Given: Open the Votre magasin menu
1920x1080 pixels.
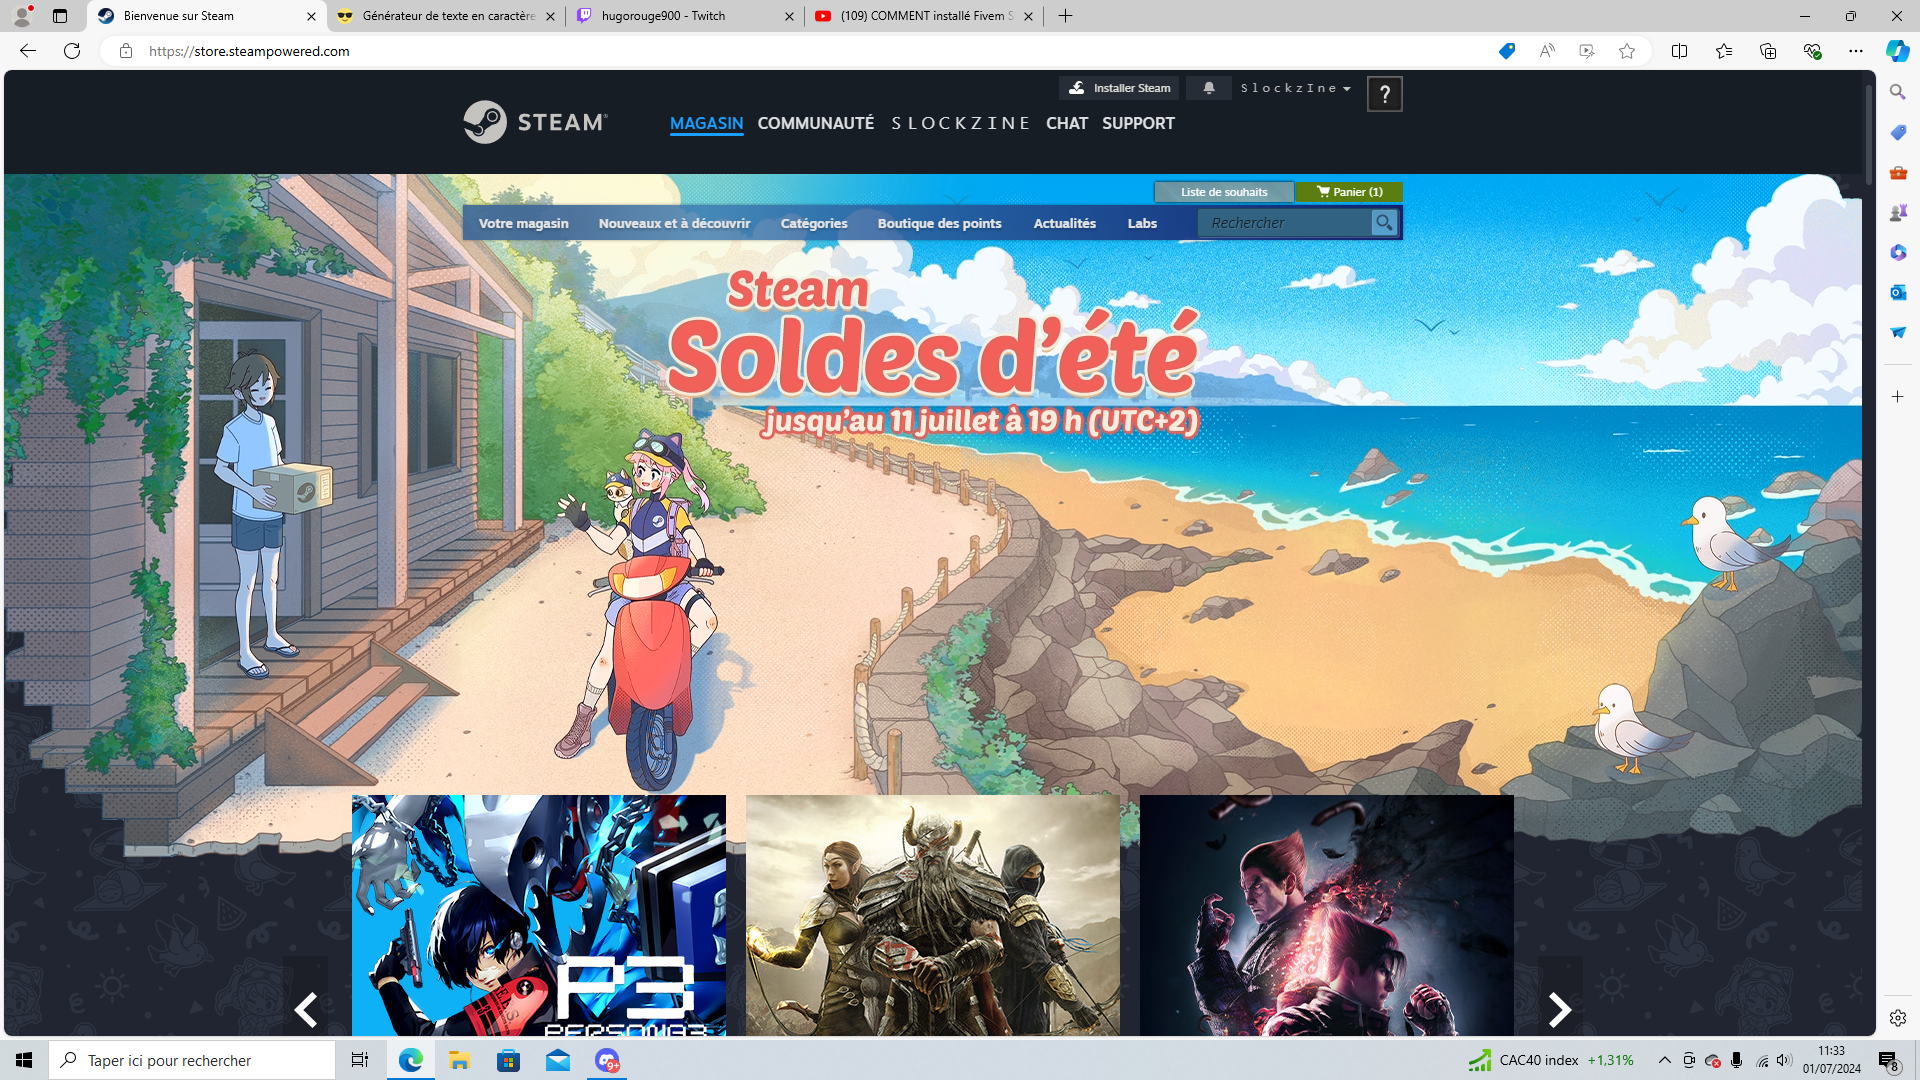Looking at the screenshot, I should [523, 223].
